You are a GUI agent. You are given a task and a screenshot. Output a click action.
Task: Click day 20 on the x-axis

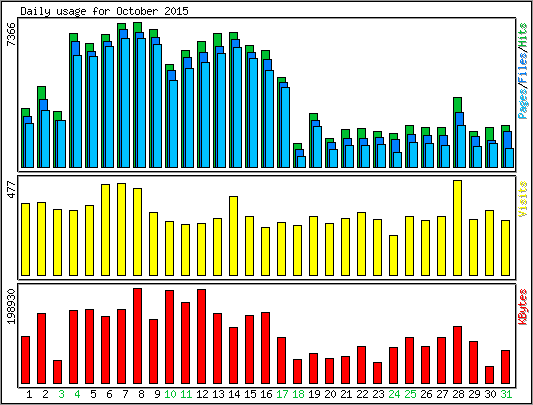coord(330,394)
